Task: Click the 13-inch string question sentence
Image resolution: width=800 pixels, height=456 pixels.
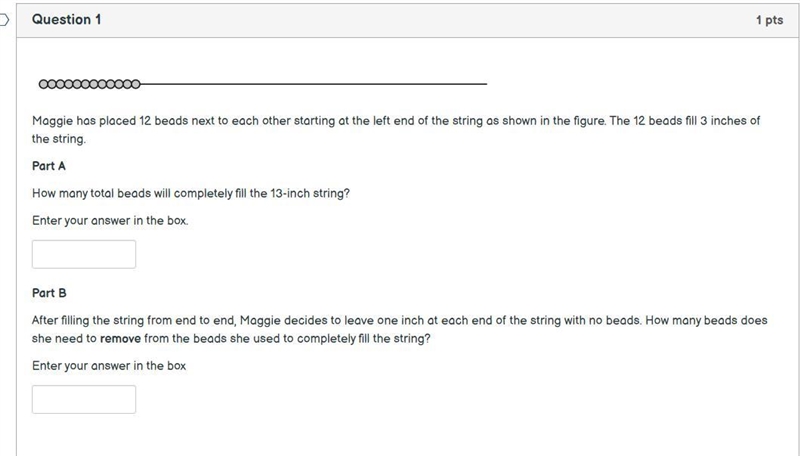Action: [x=191, y=193]
